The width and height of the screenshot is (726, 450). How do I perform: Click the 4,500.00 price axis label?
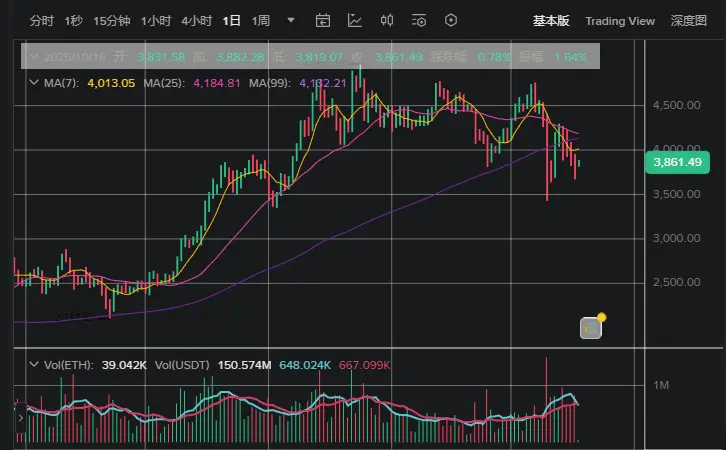[676, 105]
